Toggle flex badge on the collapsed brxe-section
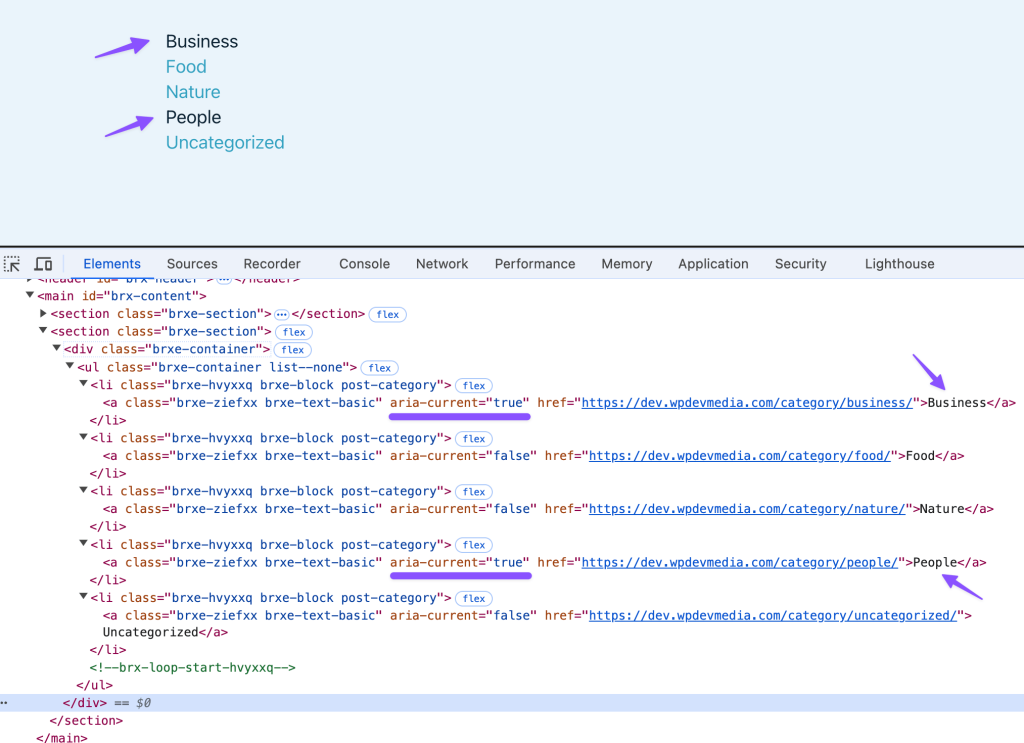This screenshot has height=743, width=1024. (388, 314)
